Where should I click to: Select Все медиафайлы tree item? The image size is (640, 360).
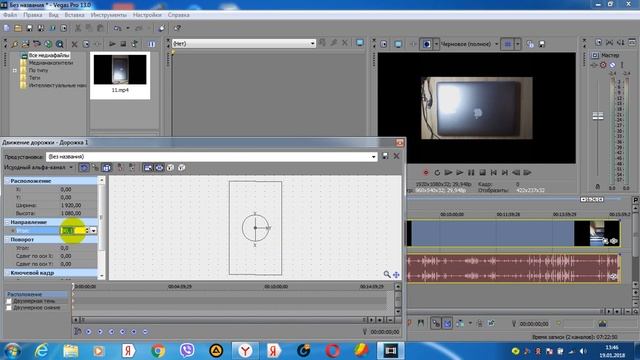point(49,55)
